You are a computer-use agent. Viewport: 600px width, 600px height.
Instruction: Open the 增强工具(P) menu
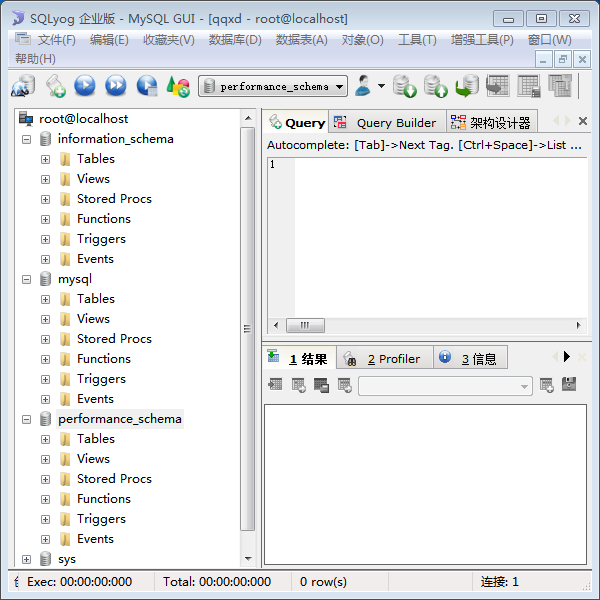click(482, 39)
